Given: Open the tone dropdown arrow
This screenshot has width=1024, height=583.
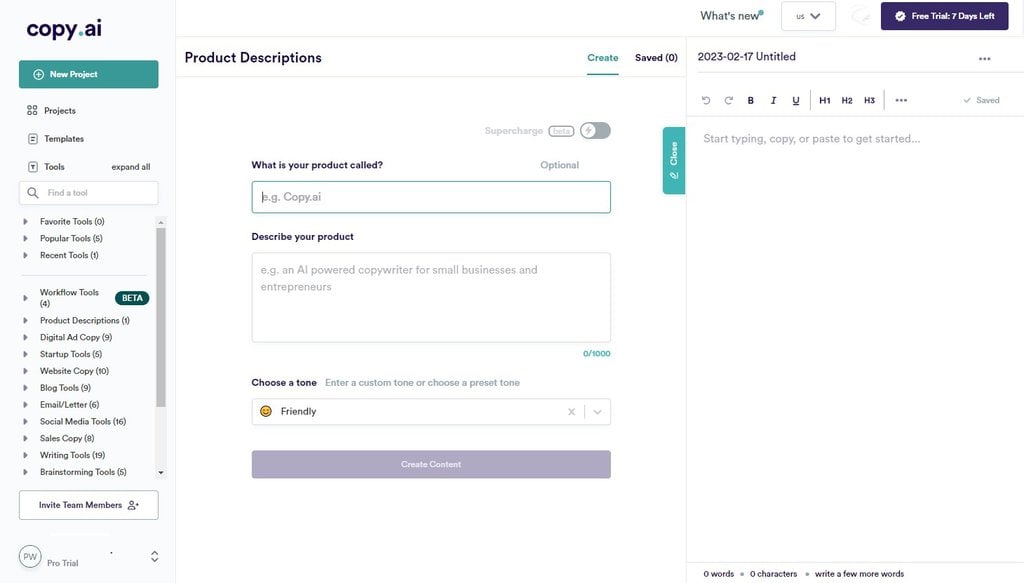Looking at the screenshot, I should [597, 412].
